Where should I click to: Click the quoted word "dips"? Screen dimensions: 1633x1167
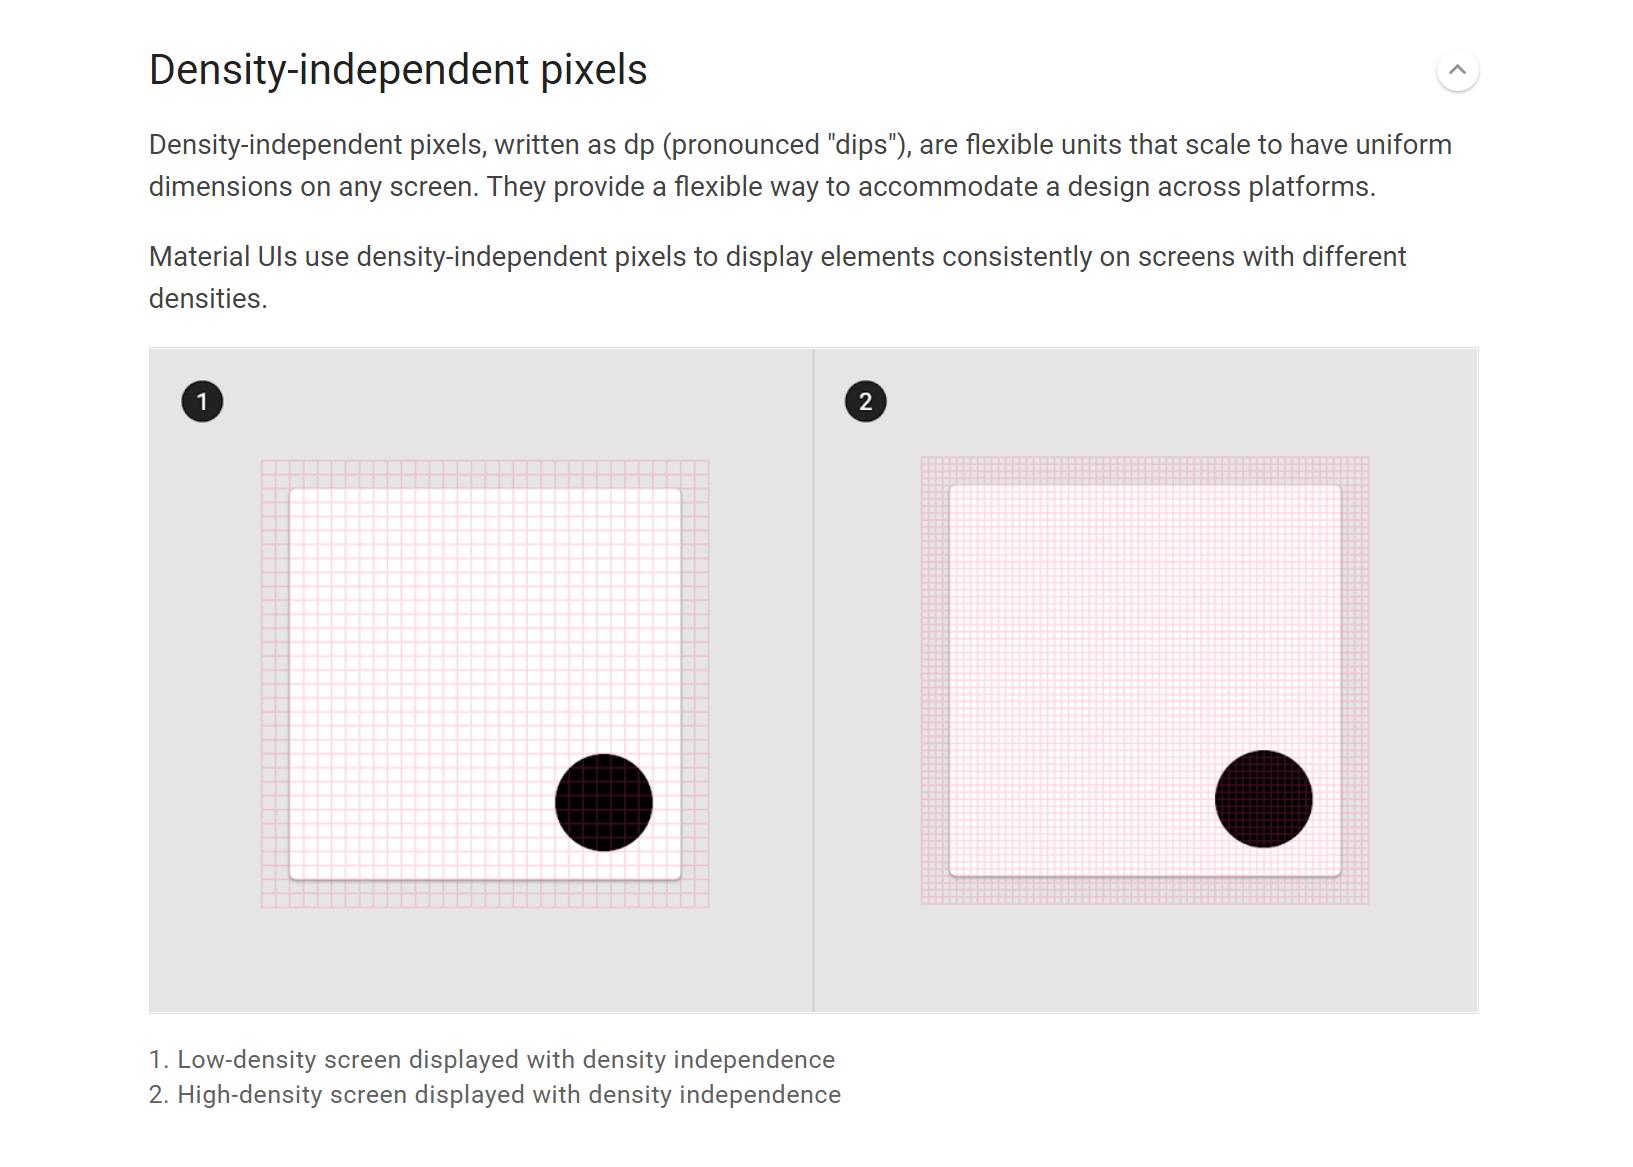(861, 145)
